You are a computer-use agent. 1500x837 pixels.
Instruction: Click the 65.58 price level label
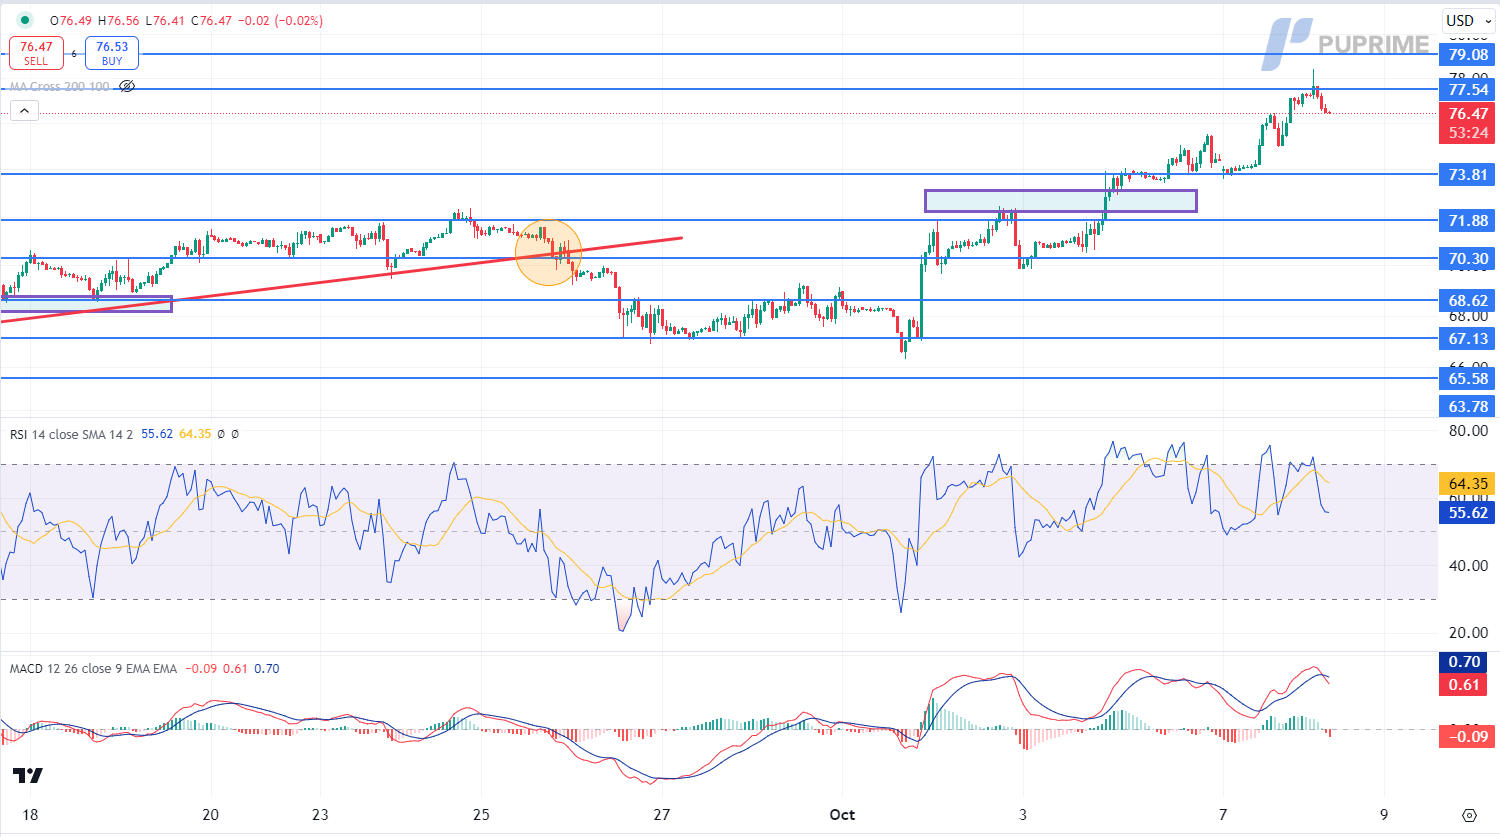[1467, 378]
